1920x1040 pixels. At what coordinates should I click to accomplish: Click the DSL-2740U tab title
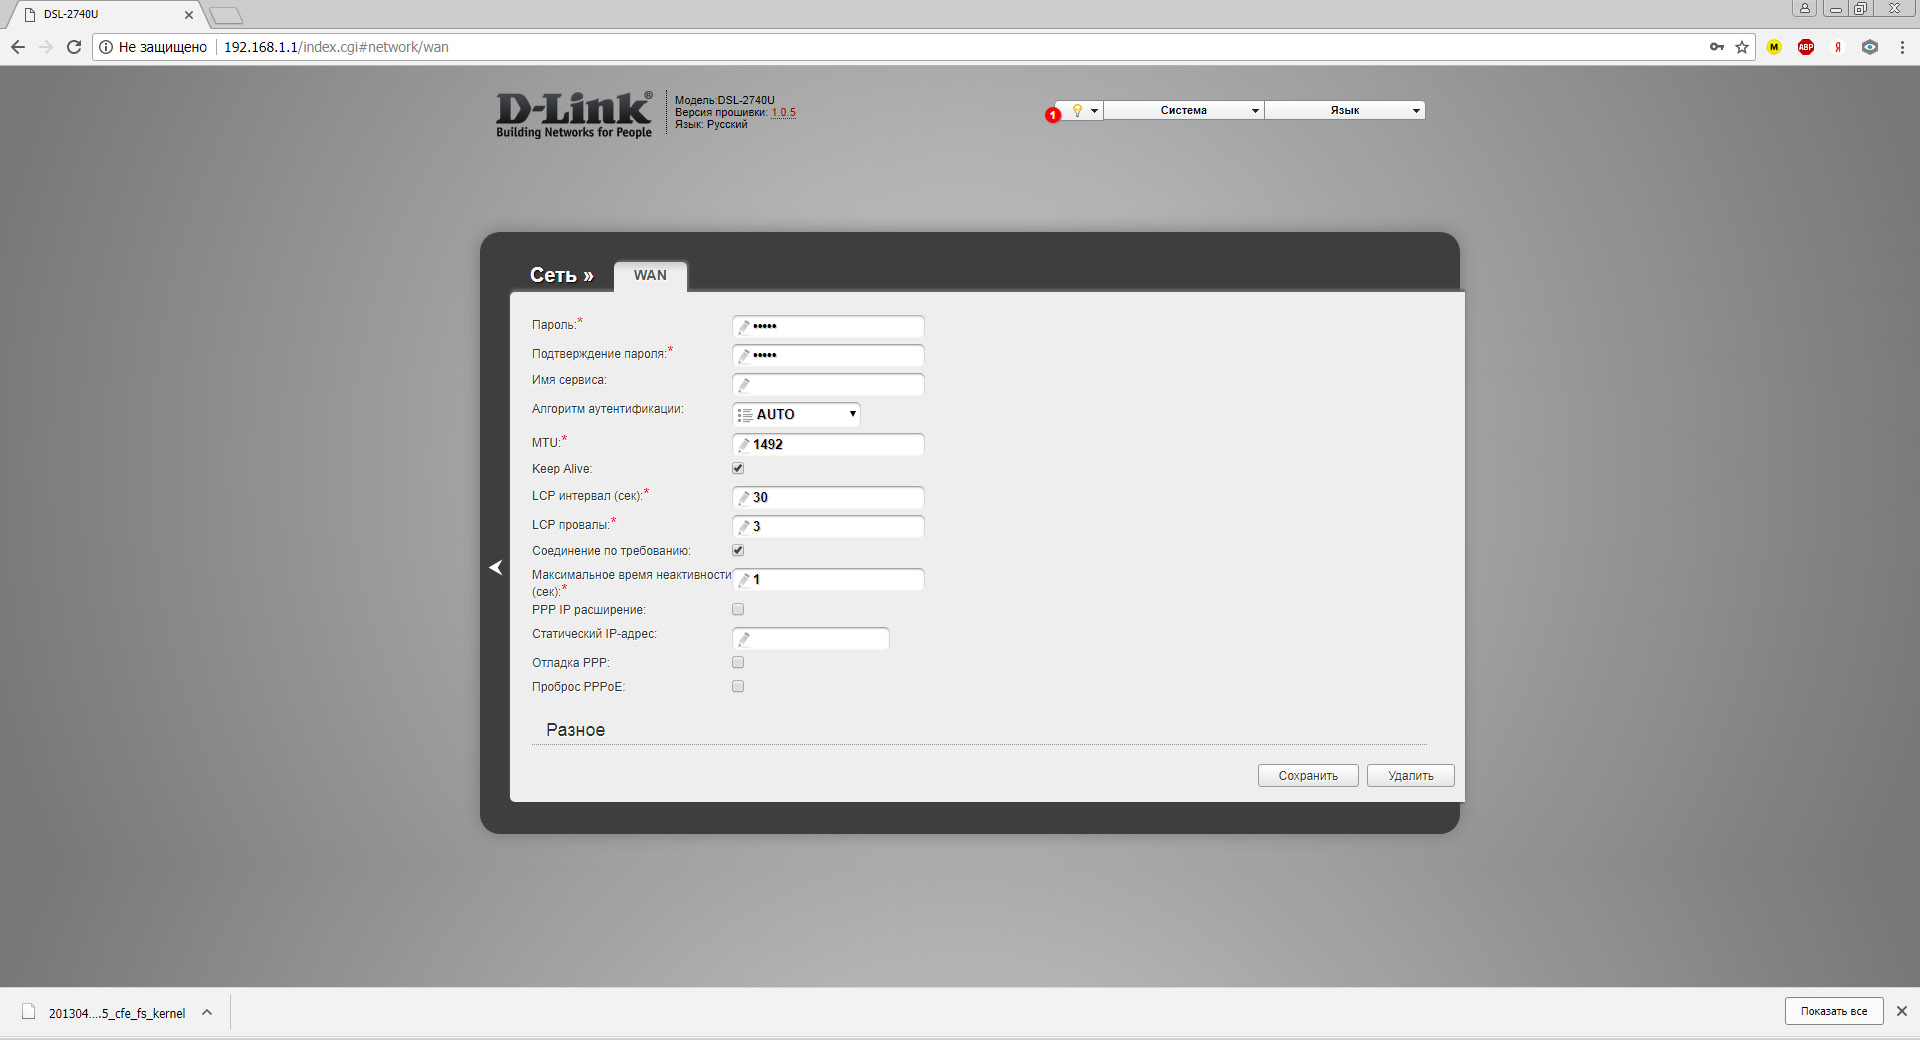tap(71, 15)
